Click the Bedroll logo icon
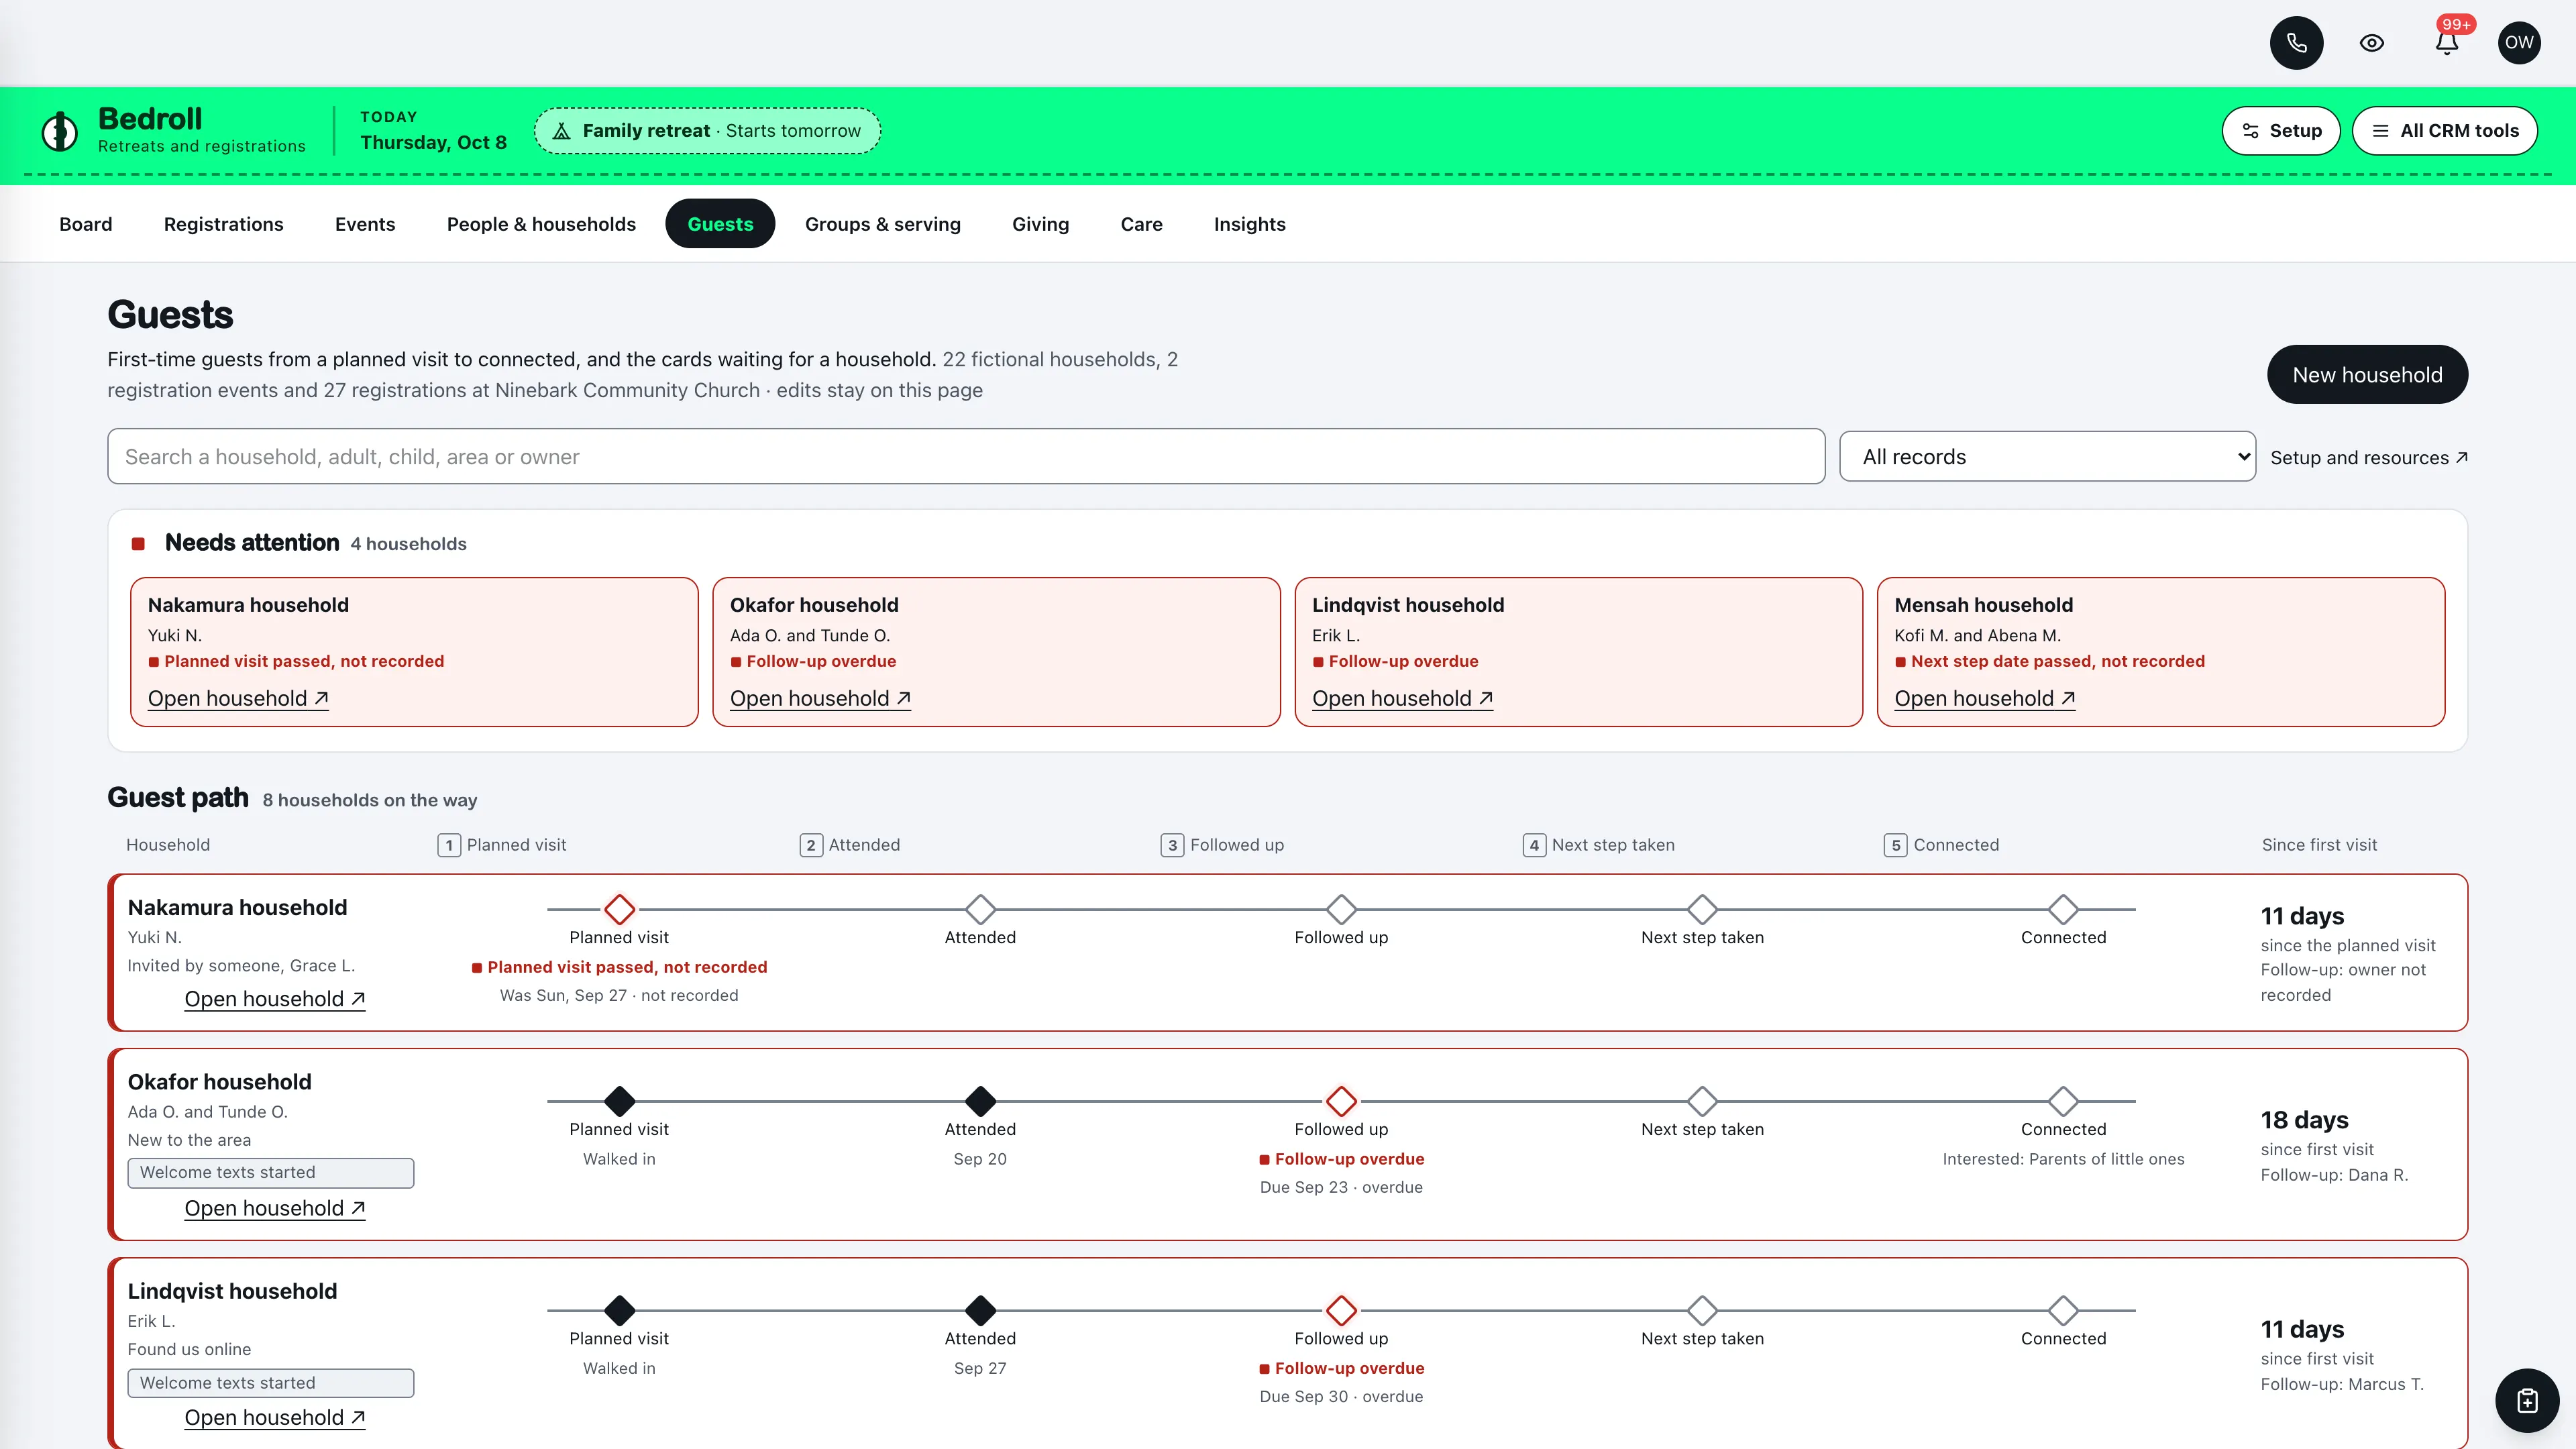Screen dimensions: 2576x1449 tap(60, 131)
